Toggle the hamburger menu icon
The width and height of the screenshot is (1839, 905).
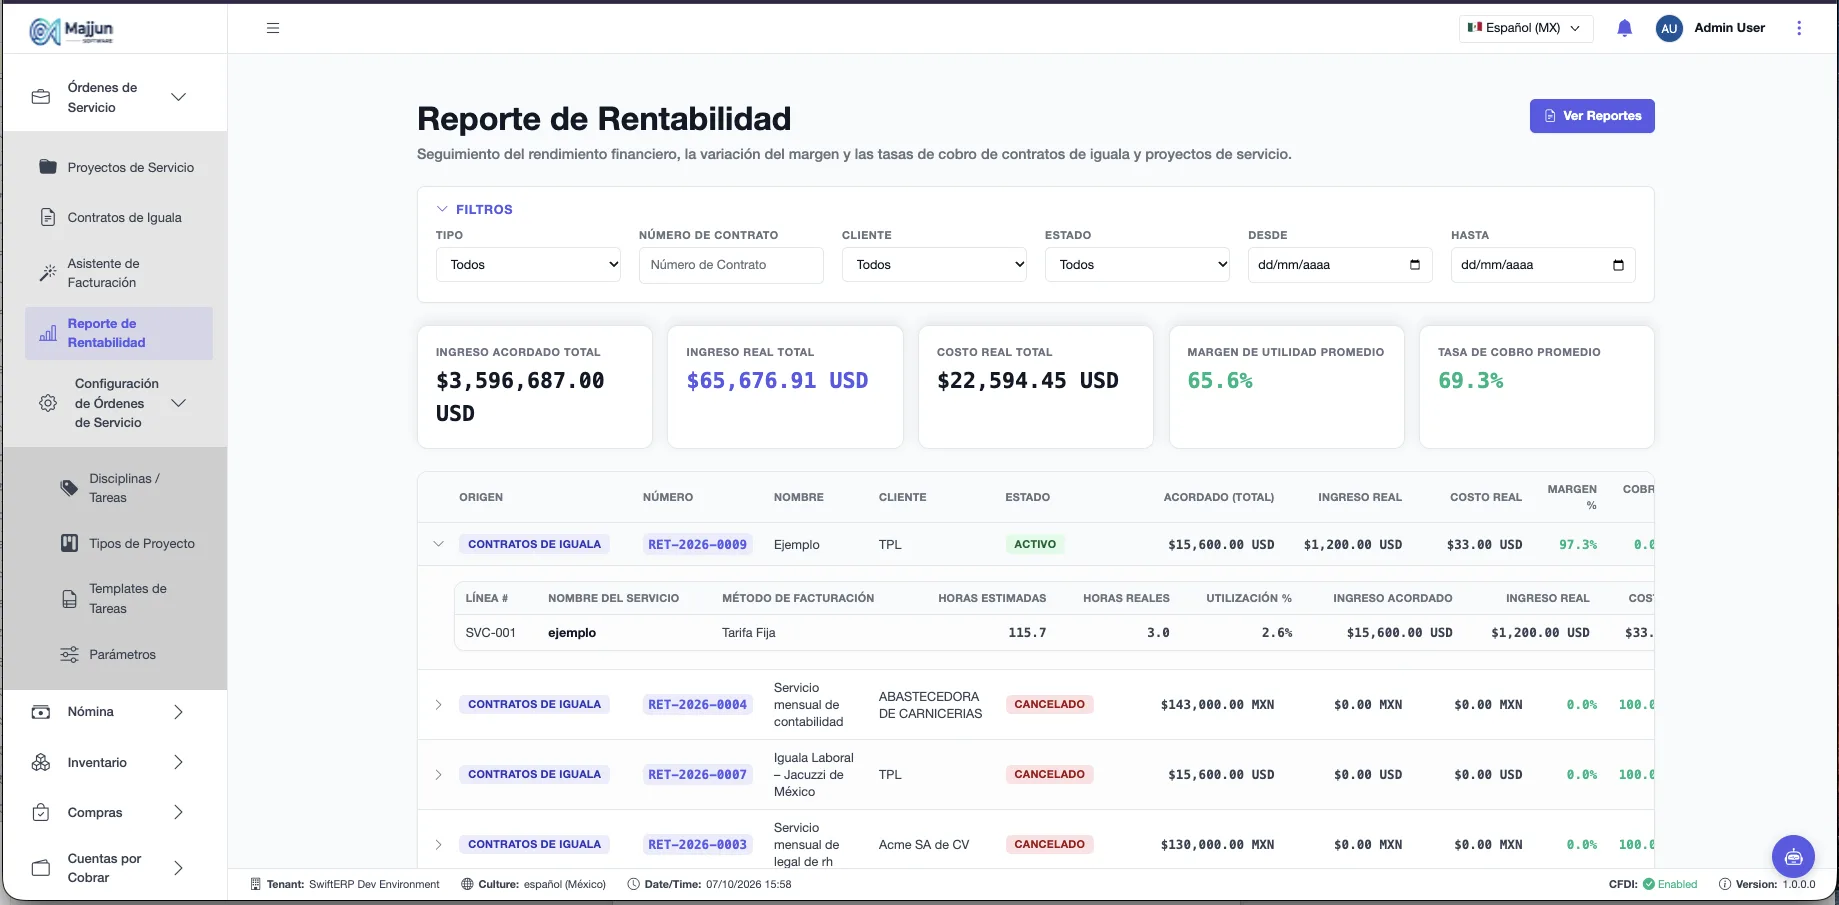[273, 28]
